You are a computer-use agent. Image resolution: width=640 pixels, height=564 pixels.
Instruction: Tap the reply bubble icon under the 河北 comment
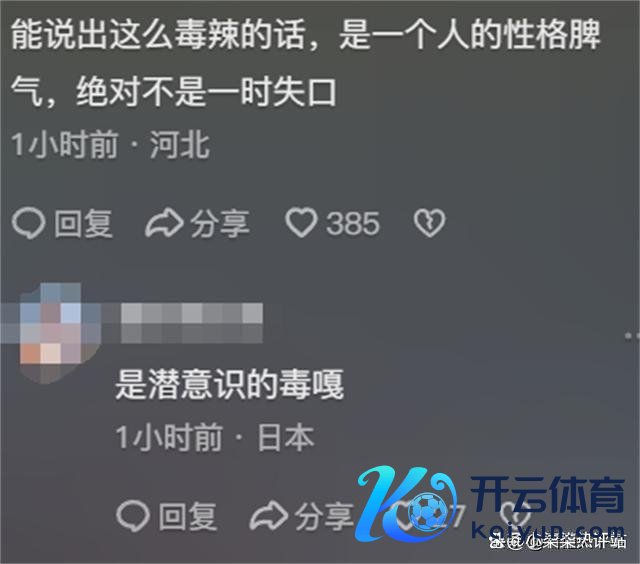(x=28, y=223)
